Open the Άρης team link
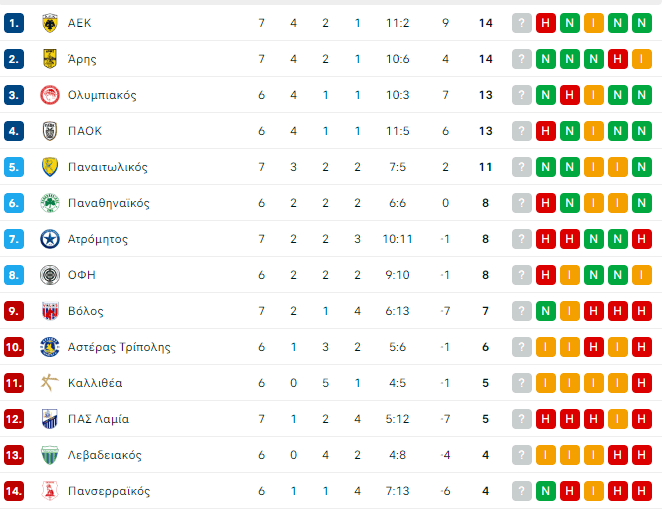 tap(82, 59)
